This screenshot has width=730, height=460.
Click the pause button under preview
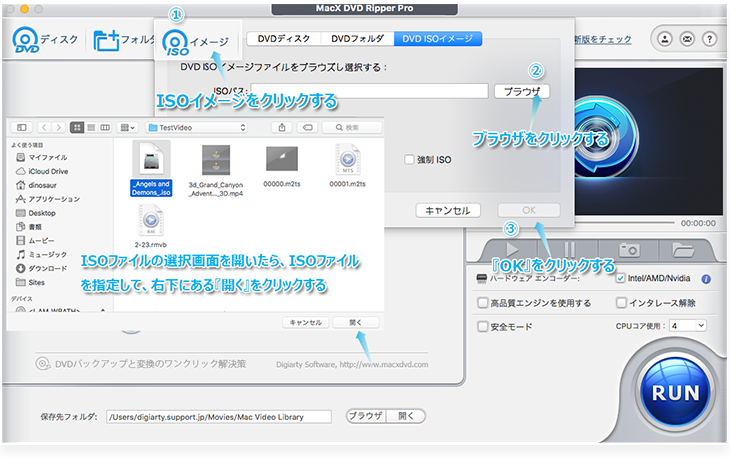click(x=569, y=250)
